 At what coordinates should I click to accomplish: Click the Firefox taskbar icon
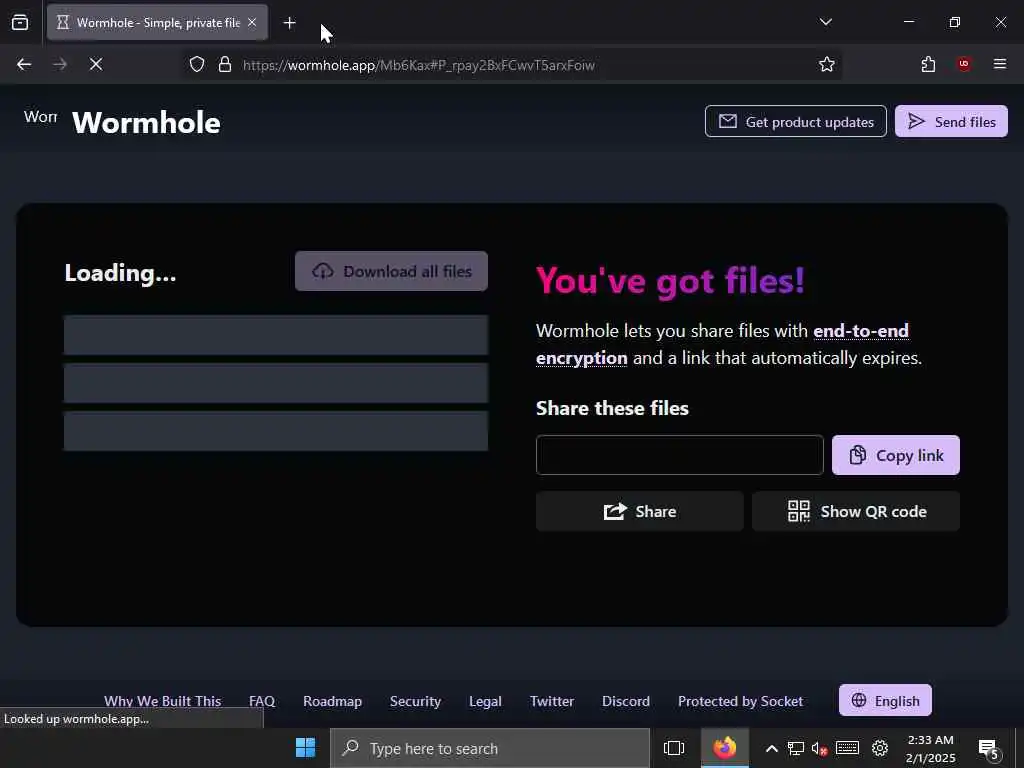click(724, 748)
